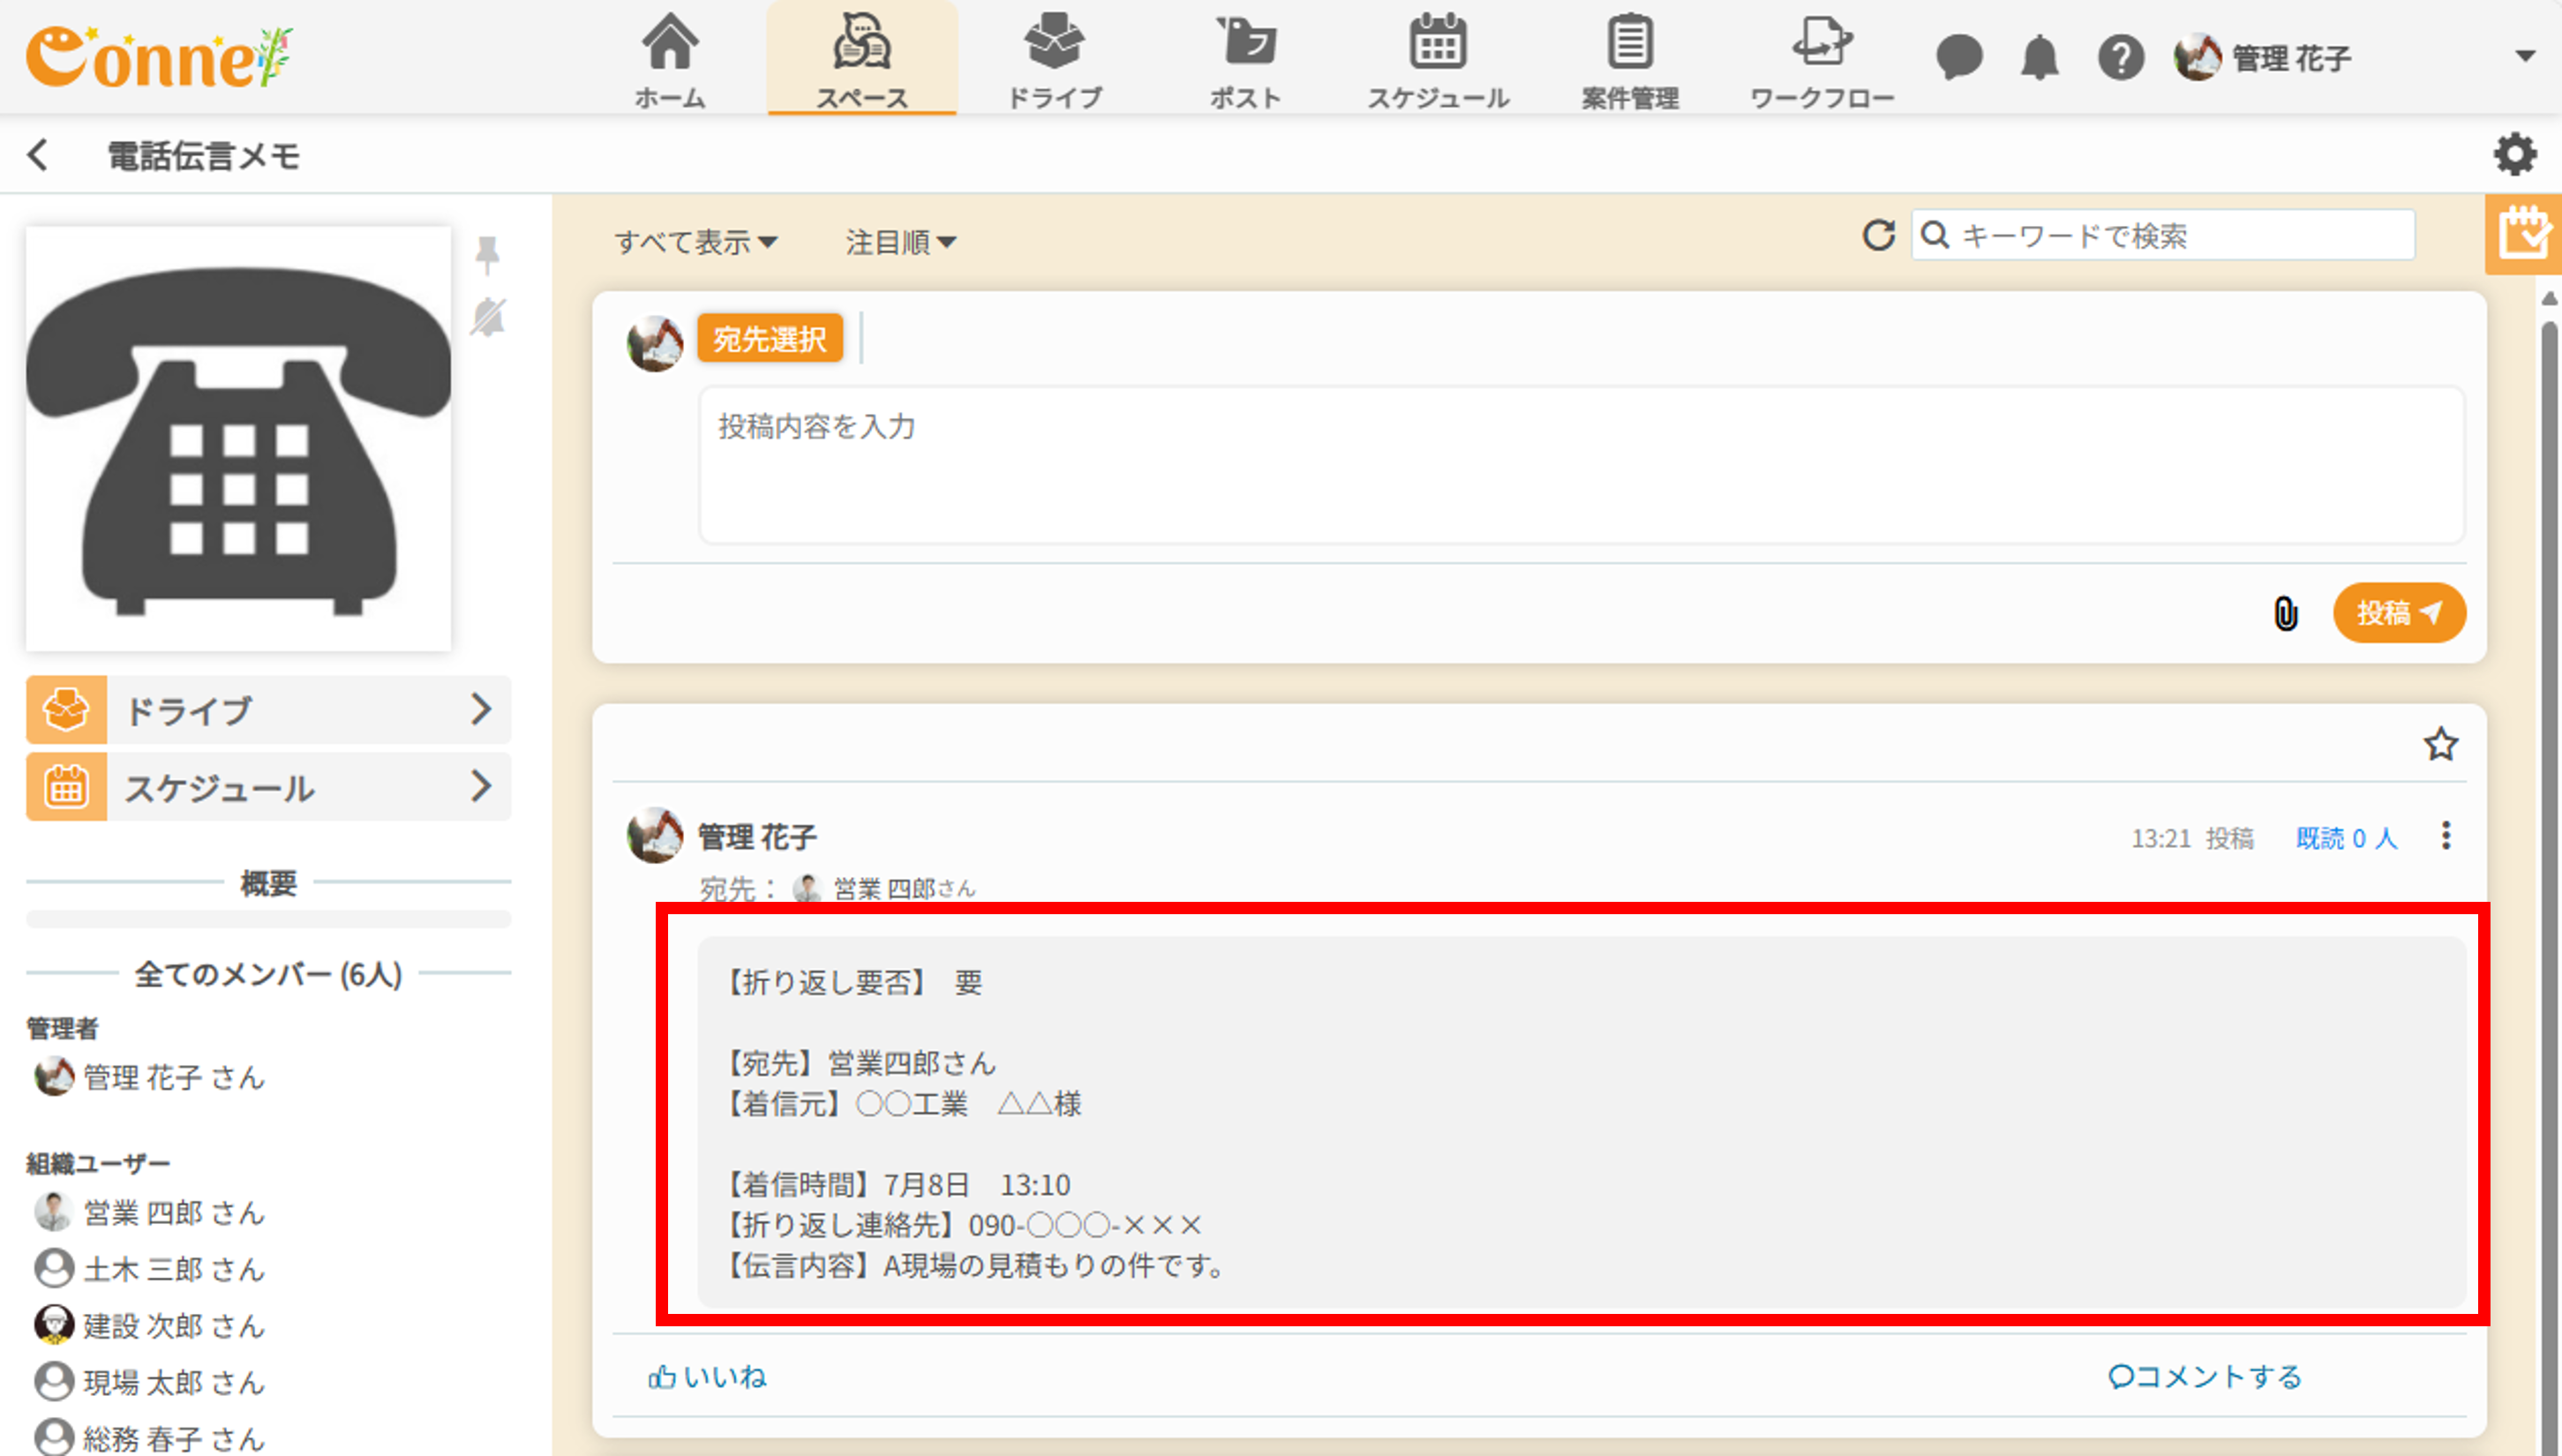Open the スケジュール sidebar link
Screen dimensions: 2562x1456
[x=268, y=787]
